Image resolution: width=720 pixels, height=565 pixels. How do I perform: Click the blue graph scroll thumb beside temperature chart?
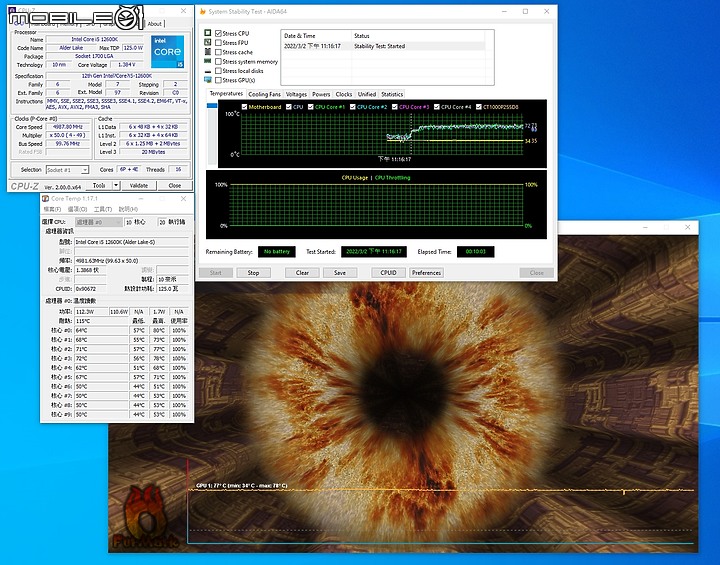coord(212,106)
